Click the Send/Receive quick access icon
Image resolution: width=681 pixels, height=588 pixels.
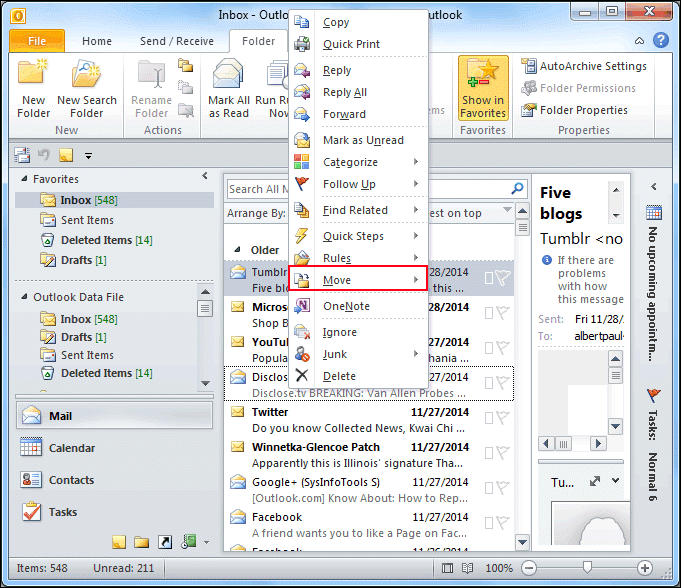point(22,155)
